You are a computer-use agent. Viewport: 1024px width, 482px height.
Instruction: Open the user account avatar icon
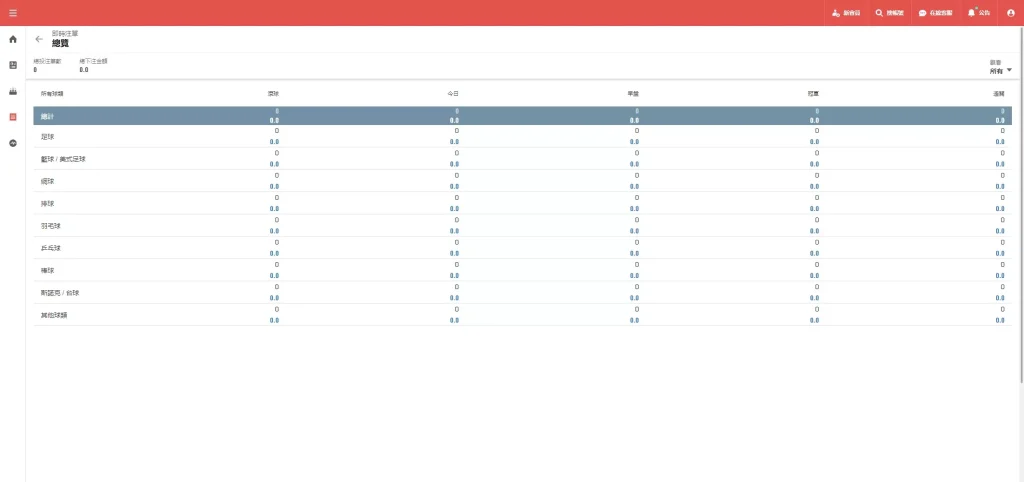(x=1010, y=13)
